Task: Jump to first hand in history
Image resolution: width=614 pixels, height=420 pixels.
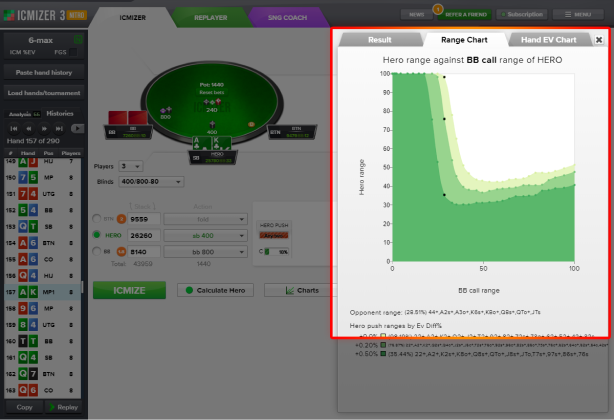Action: (x=14, y=128)
